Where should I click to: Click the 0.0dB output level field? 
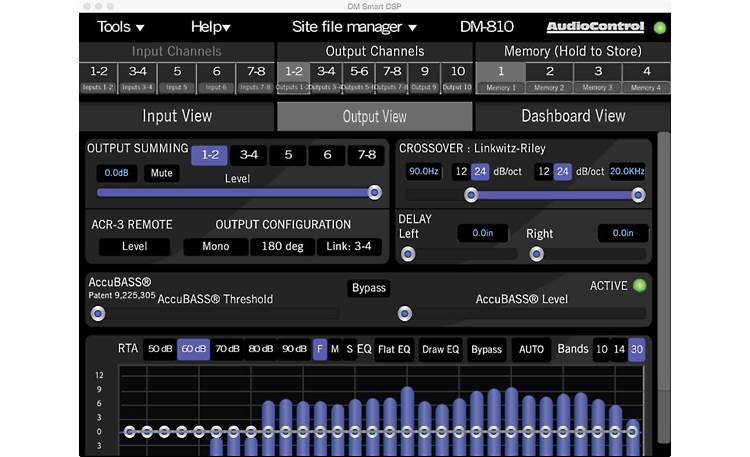tap(117, 173)
